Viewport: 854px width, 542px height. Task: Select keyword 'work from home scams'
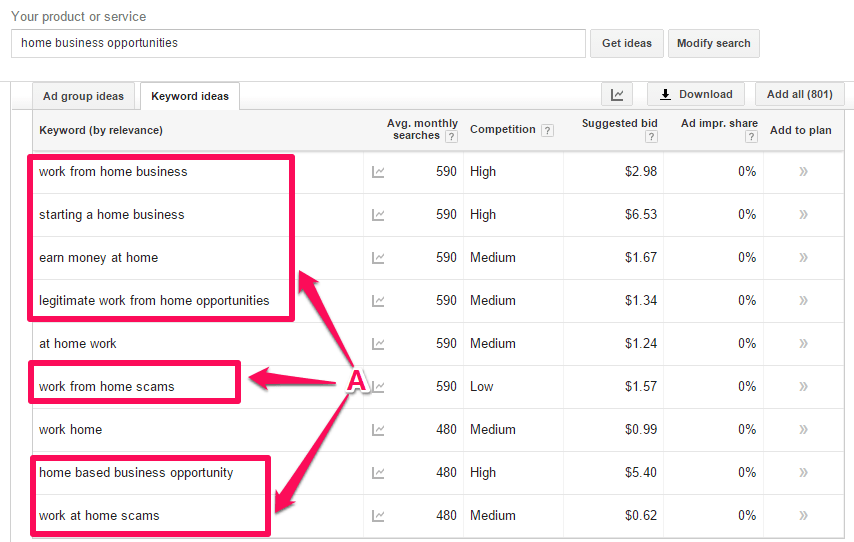[x=106, y=387]
